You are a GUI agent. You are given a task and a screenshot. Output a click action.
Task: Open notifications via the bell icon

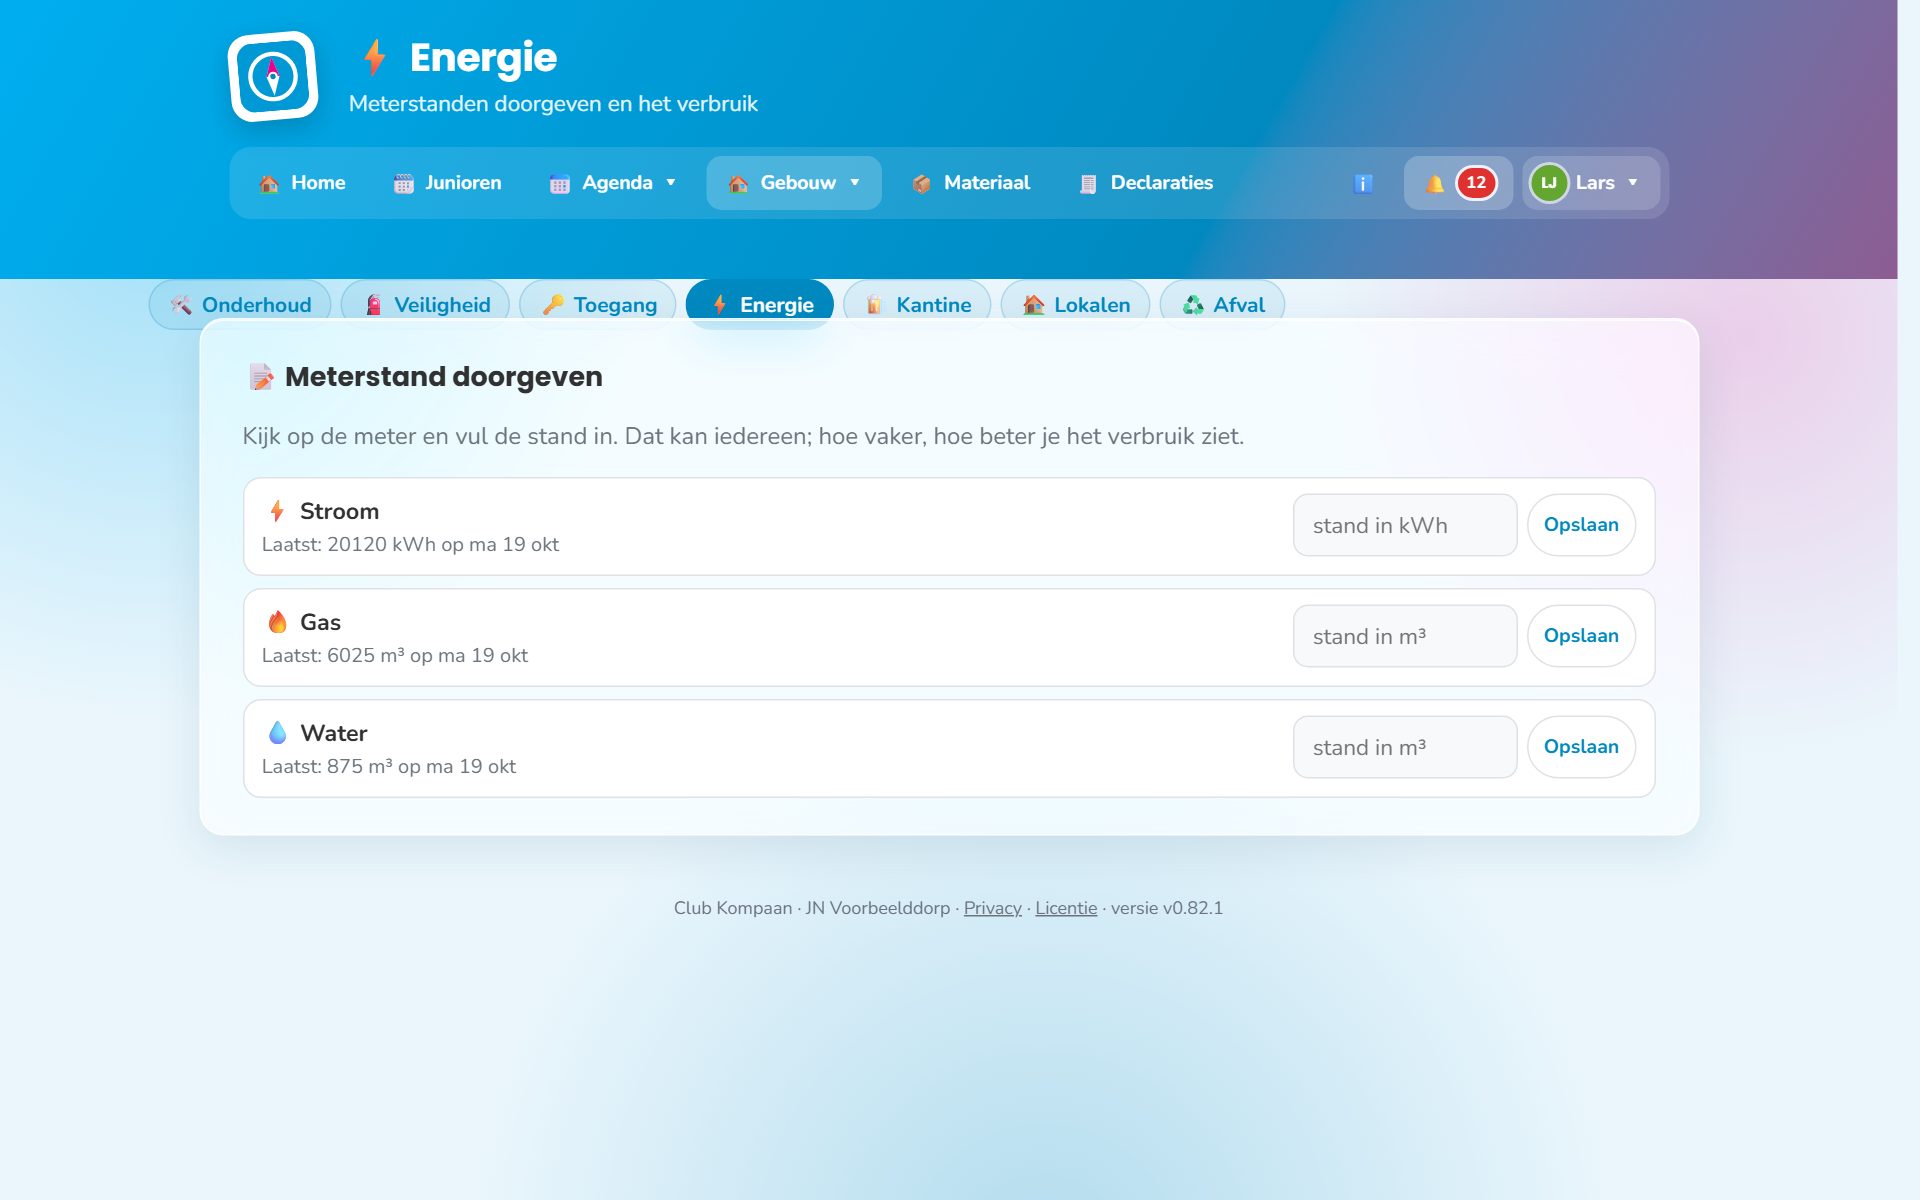tap(1435, 183)
